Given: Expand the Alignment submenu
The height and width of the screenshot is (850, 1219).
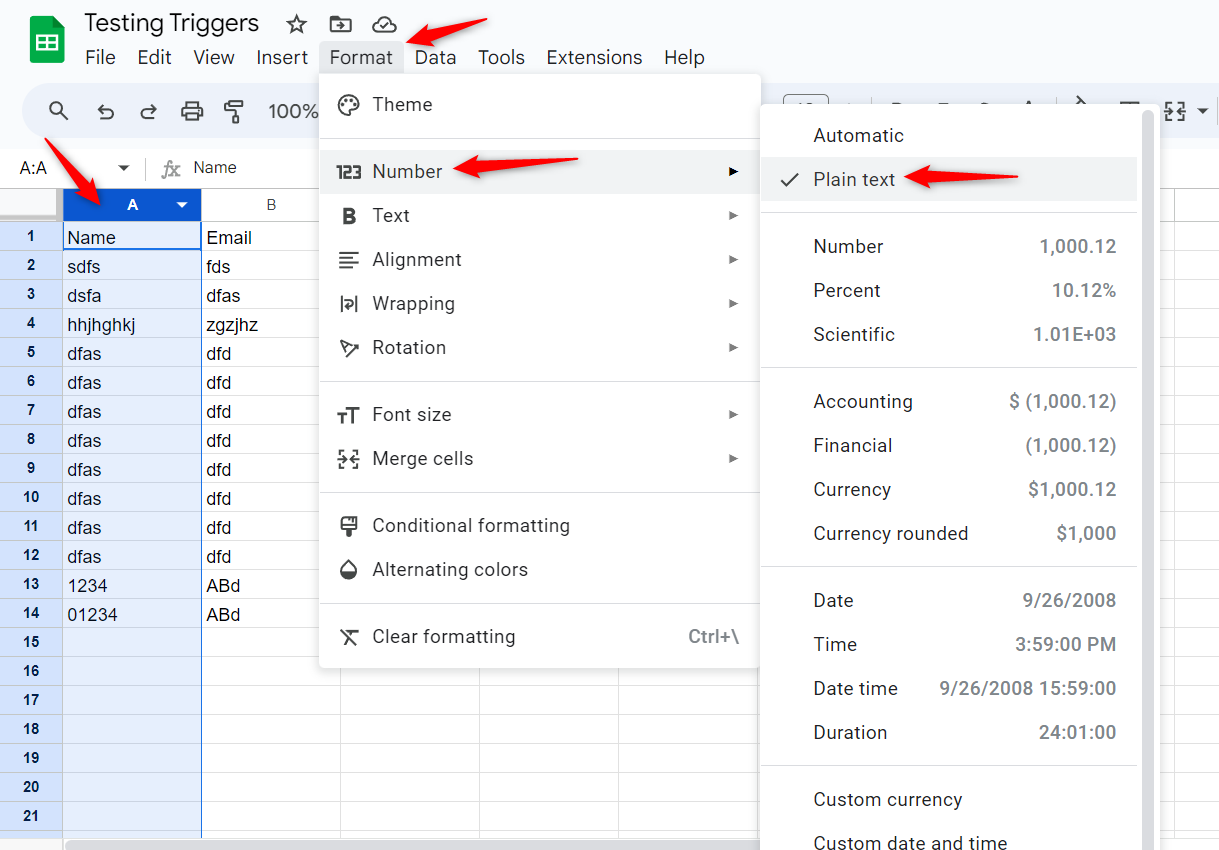Looking at the screenshot, I should [540, 260].
